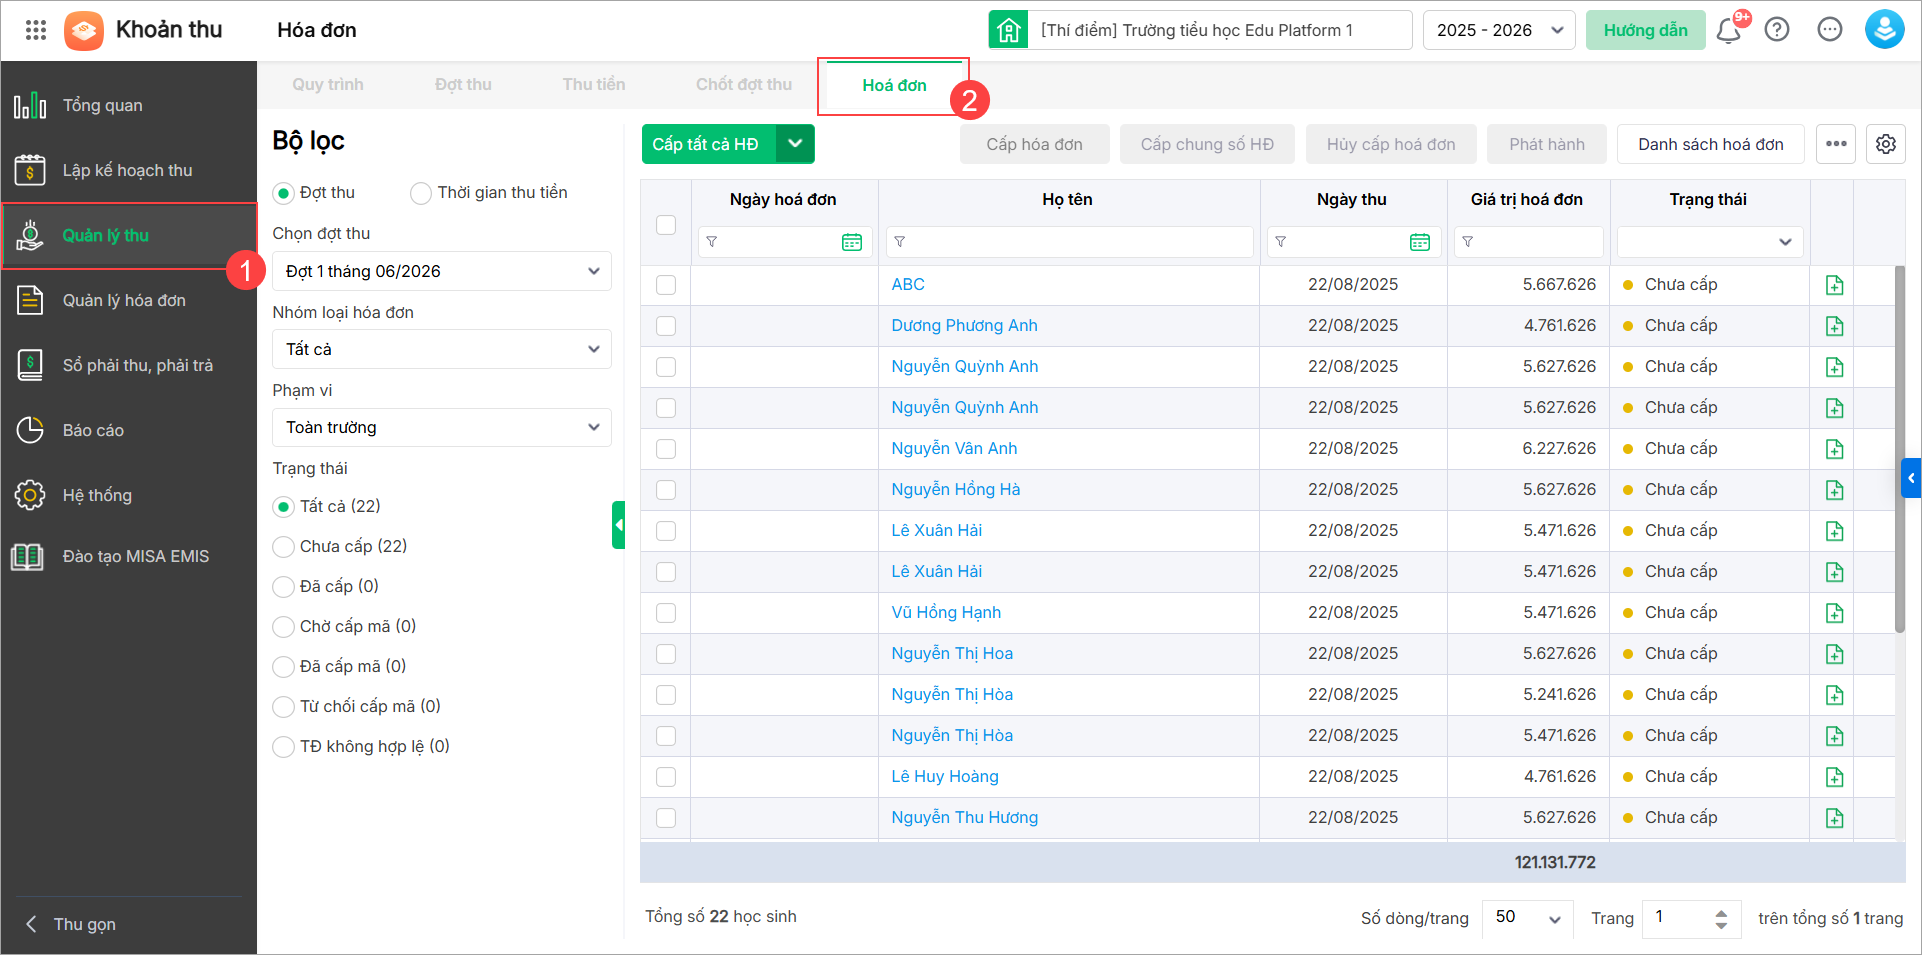
Task: Open Sổ phải thu, phải trả
Action: point(129,365)
